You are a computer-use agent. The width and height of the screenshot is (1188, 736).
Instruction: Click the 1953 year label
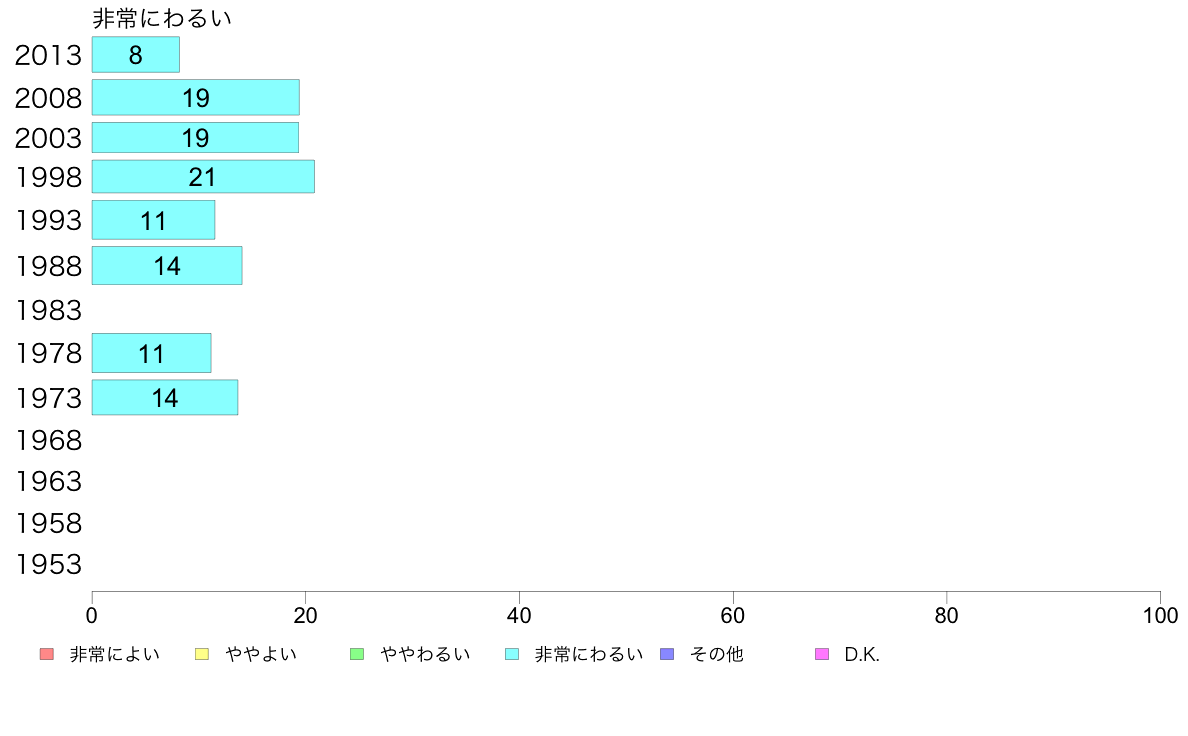coord(48,564)
